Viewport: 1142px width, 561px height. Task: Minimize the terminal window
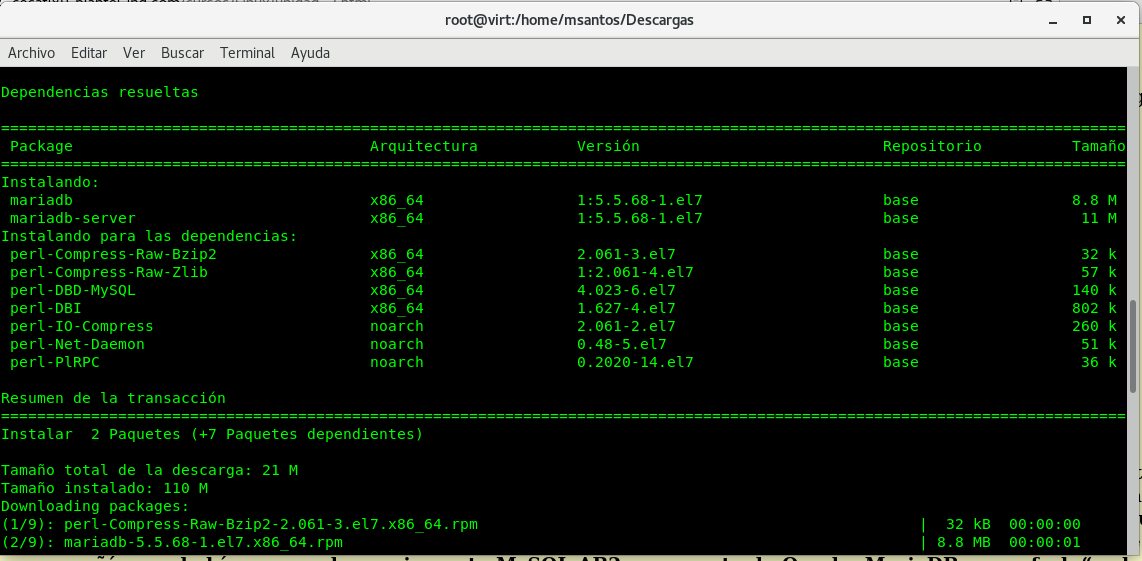pyautogui.click(x=1049, y=20)
